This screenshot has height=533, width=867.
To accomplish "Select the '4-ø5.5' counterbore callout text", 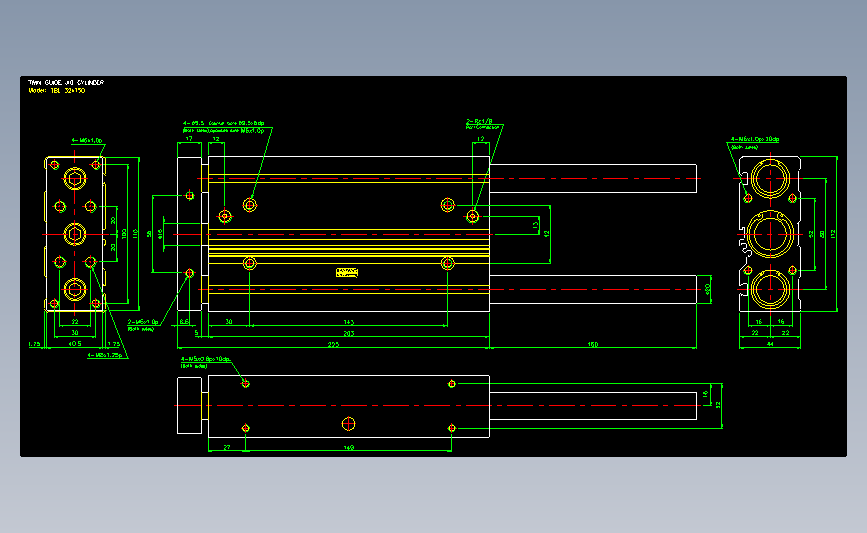I will coord(223,123).
